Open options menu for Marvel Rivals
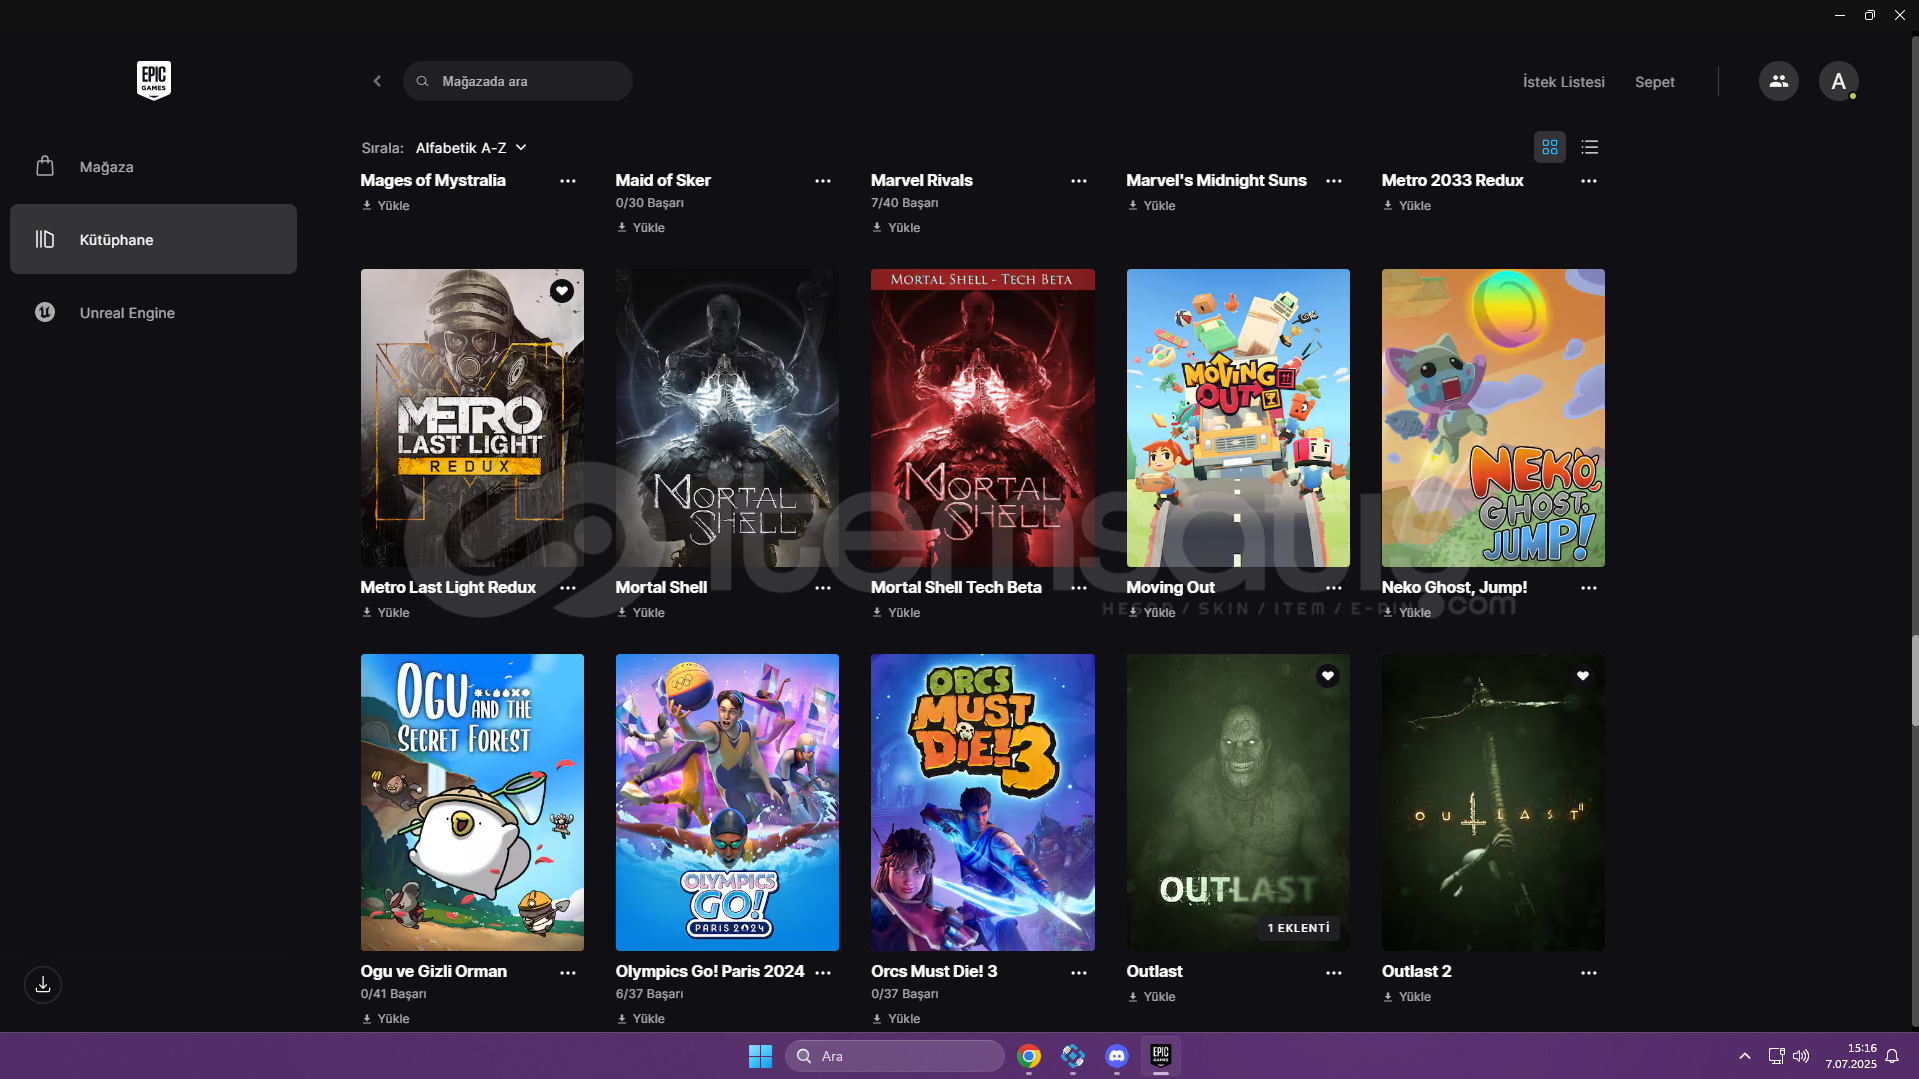This screenshot has height=1079, width=1919. click(x=1078, y=181)
